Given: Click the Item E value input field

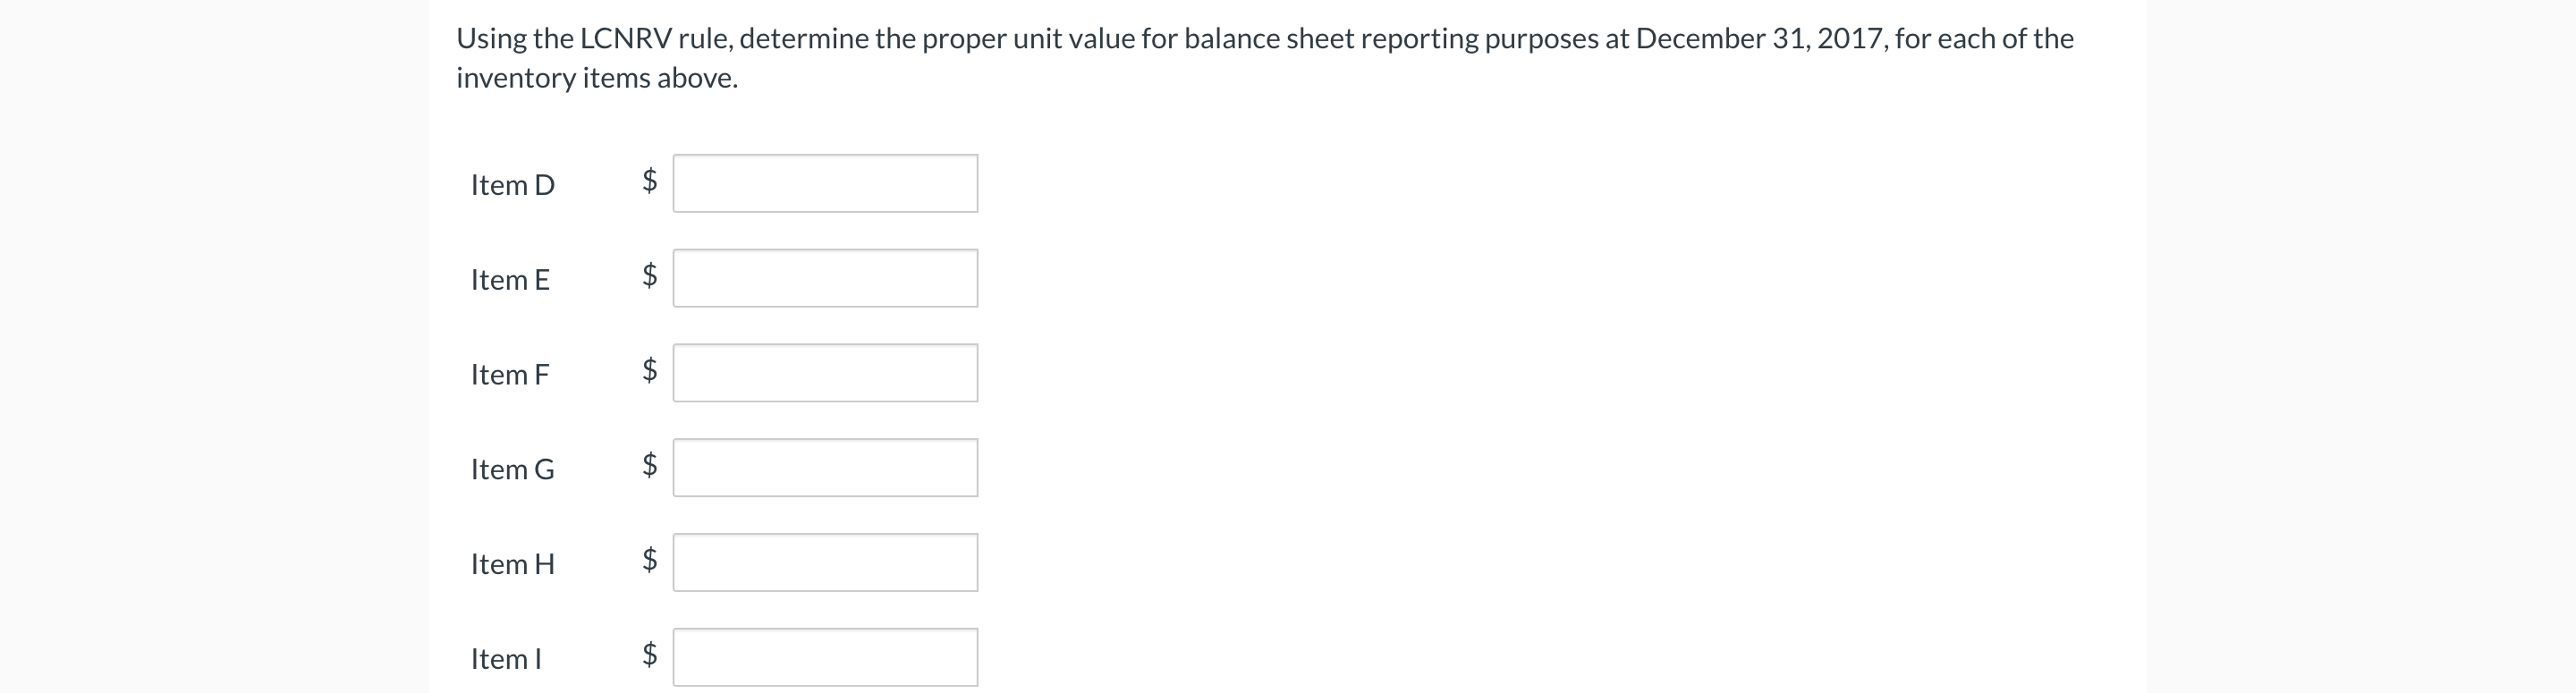Looking at the screenshot, I should click(x=826, y=277).
